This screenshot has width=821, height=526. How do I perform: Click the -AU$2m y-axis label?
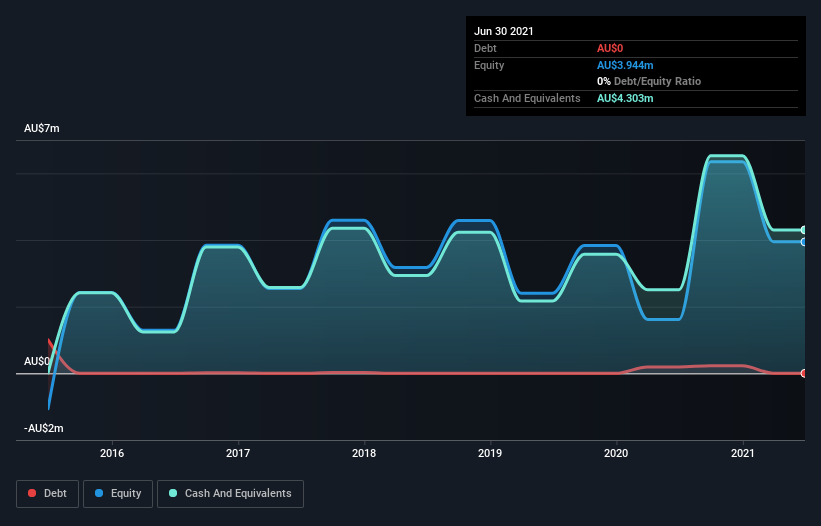[x=44, y=428]
